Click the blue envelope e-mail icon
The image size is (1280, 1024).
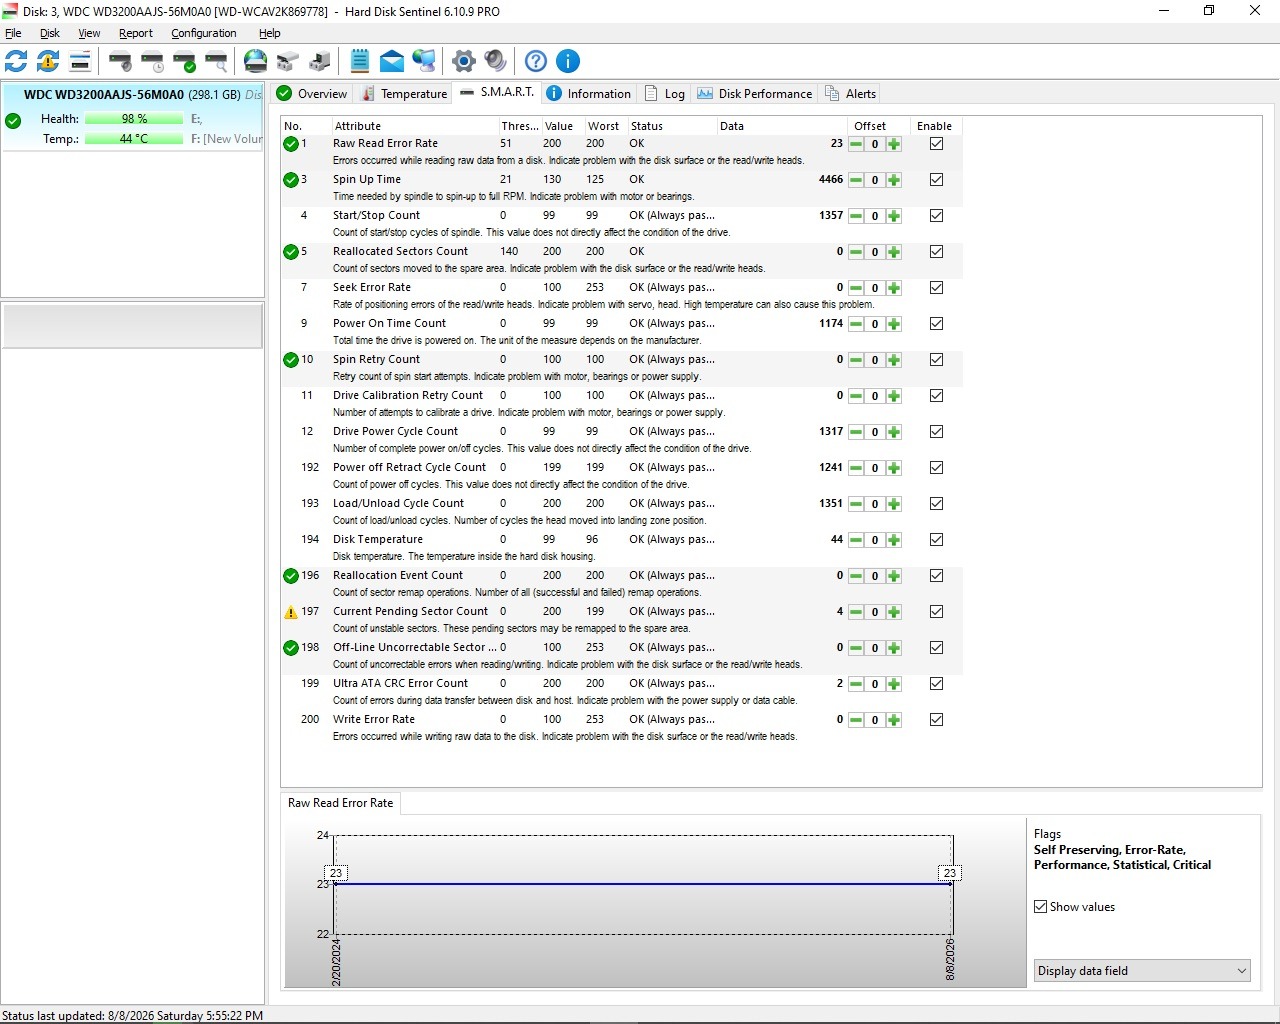[392, 61]
